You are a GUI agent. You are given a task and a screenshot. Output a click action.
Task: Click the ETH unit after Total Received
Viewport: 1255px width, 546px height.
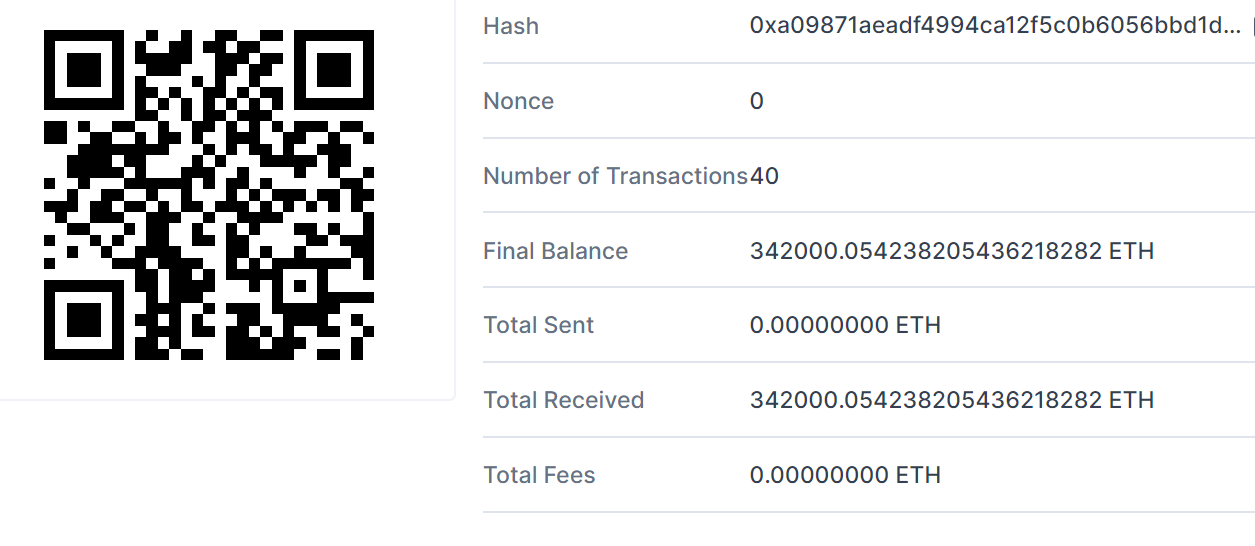point(1132,400)
